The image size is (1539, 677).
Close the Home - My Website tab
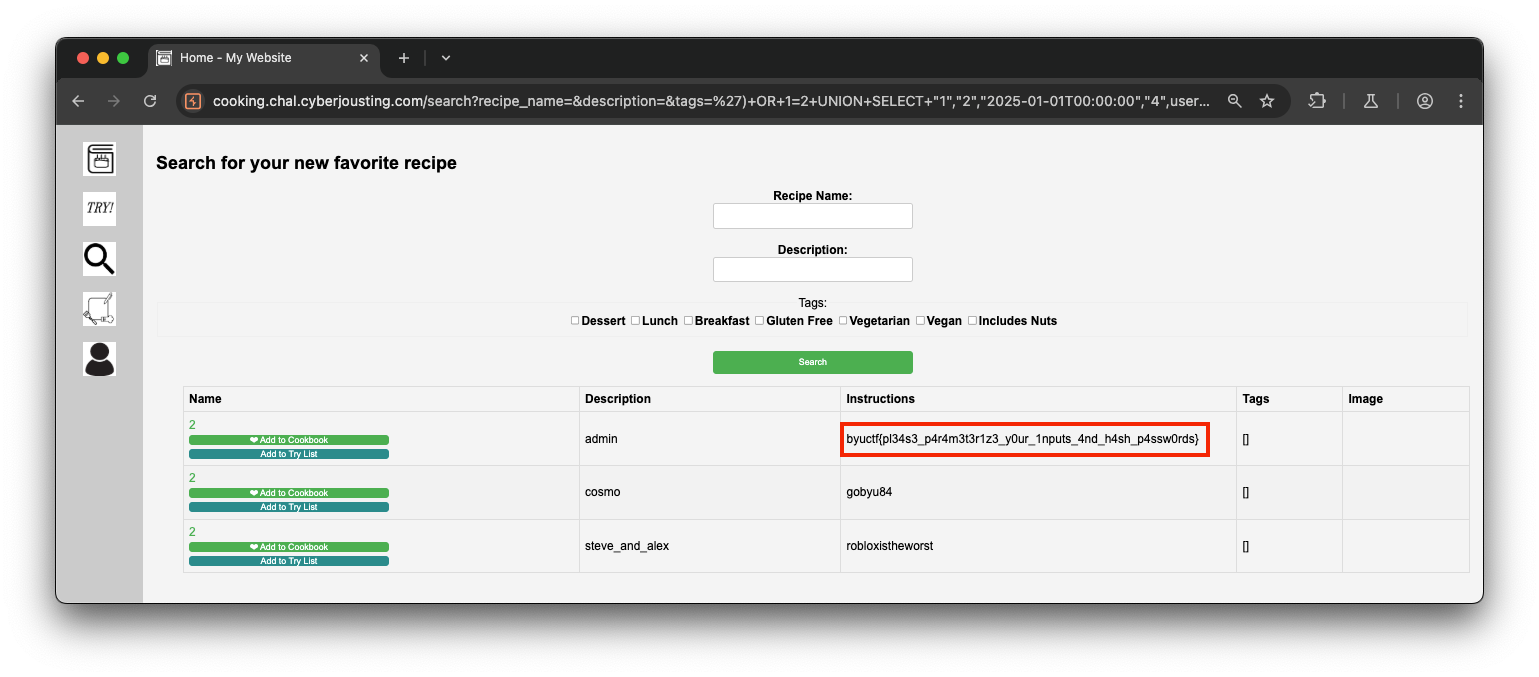coord(363,58)
